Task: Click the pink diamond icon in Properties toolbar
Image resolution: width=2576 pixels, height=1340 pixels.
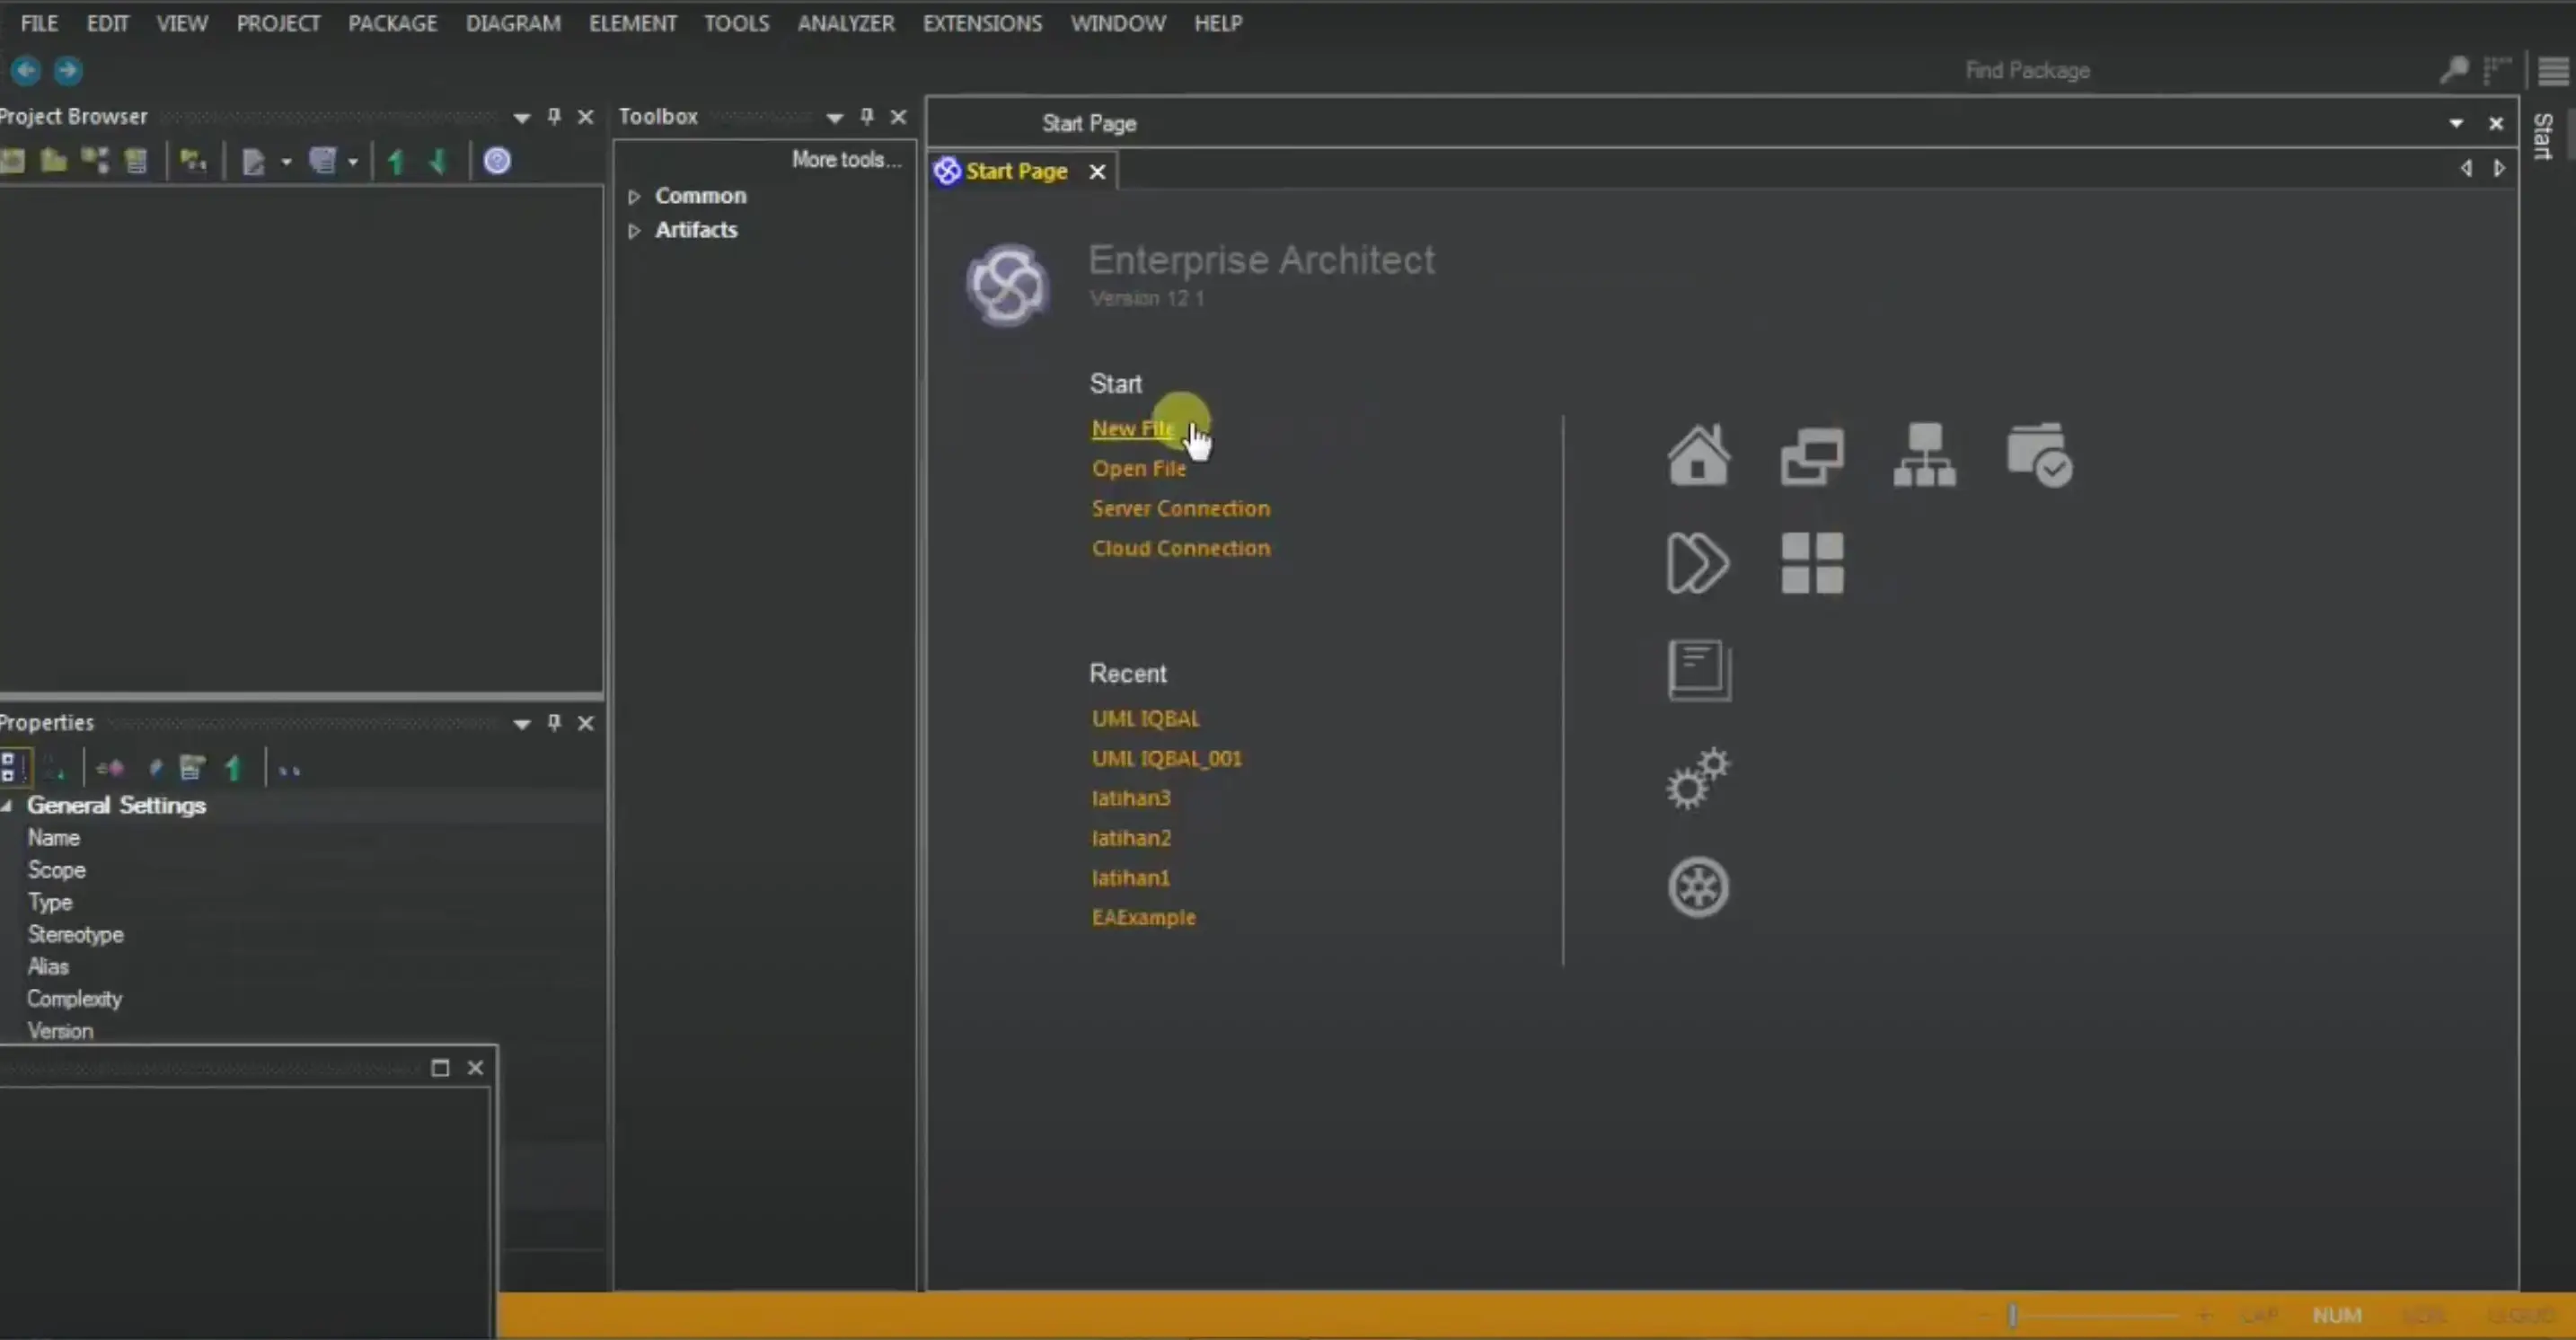Action: [110, 769]
